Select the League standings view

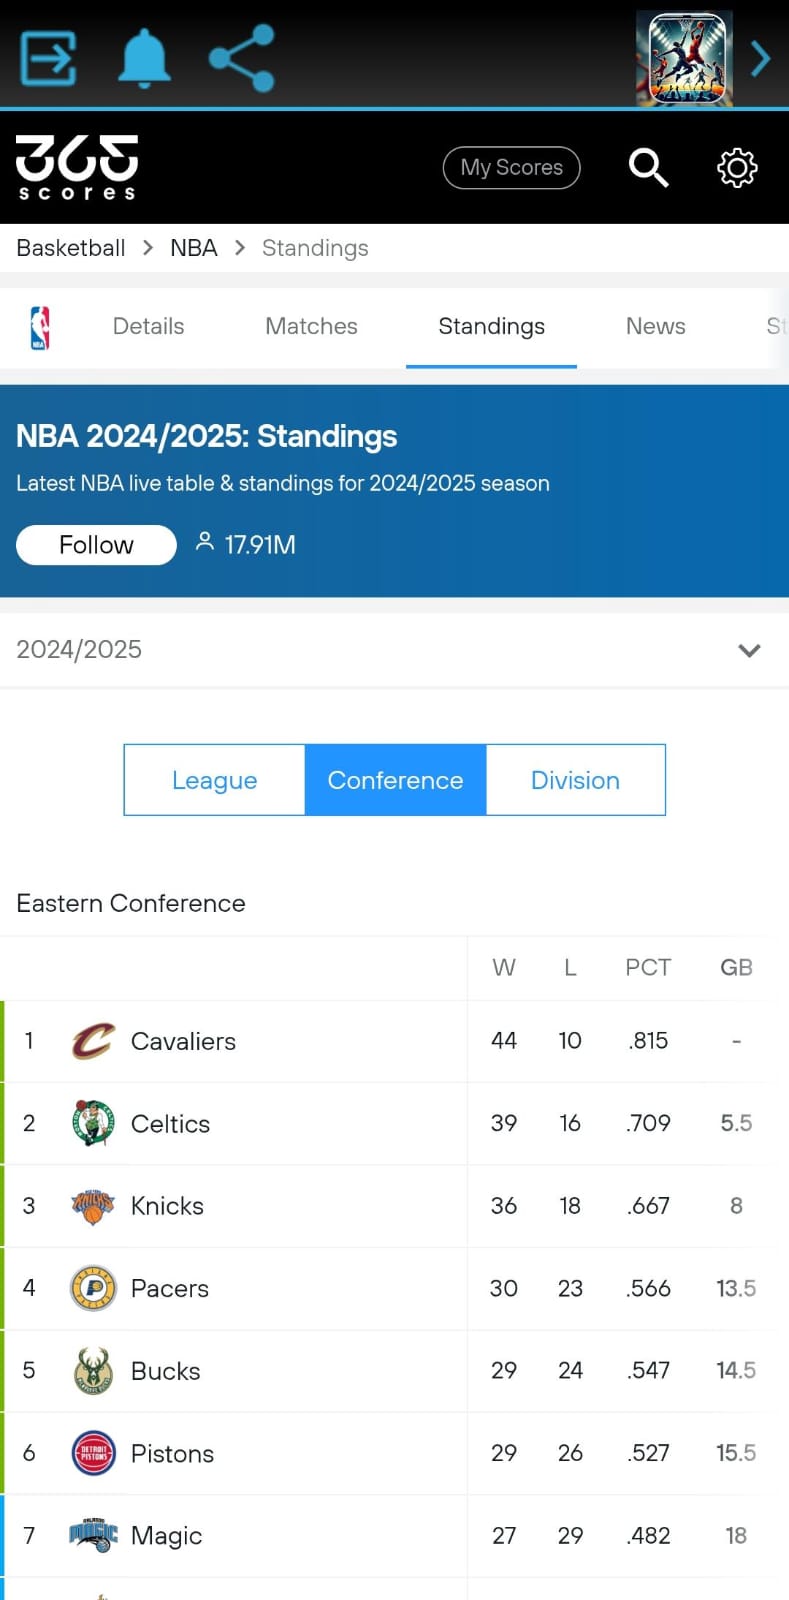pos(214,780)
